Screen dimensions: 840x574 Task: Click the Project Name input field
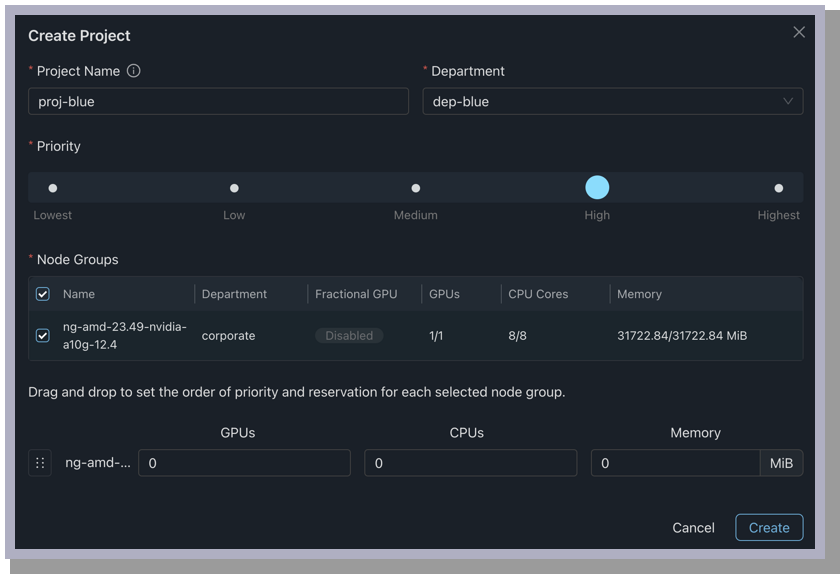pyautogui.click(x=218, y=101)
